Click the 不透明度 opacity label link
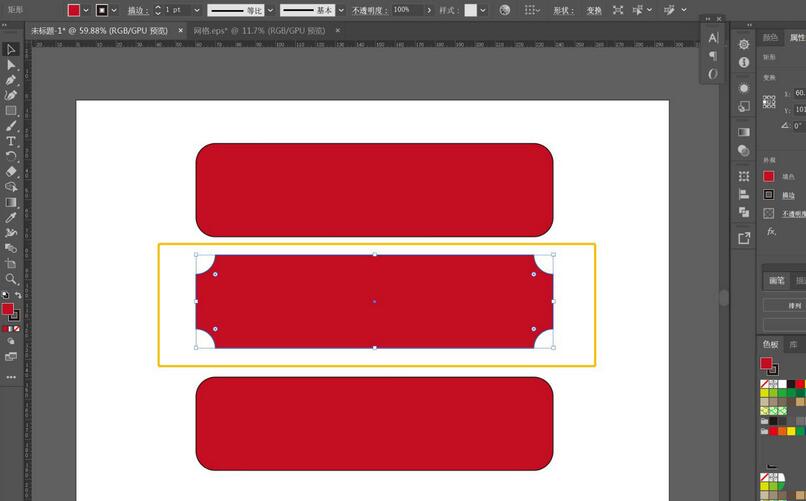The width and height of the screenshot is (806, 501). click(x=368, y=10)
